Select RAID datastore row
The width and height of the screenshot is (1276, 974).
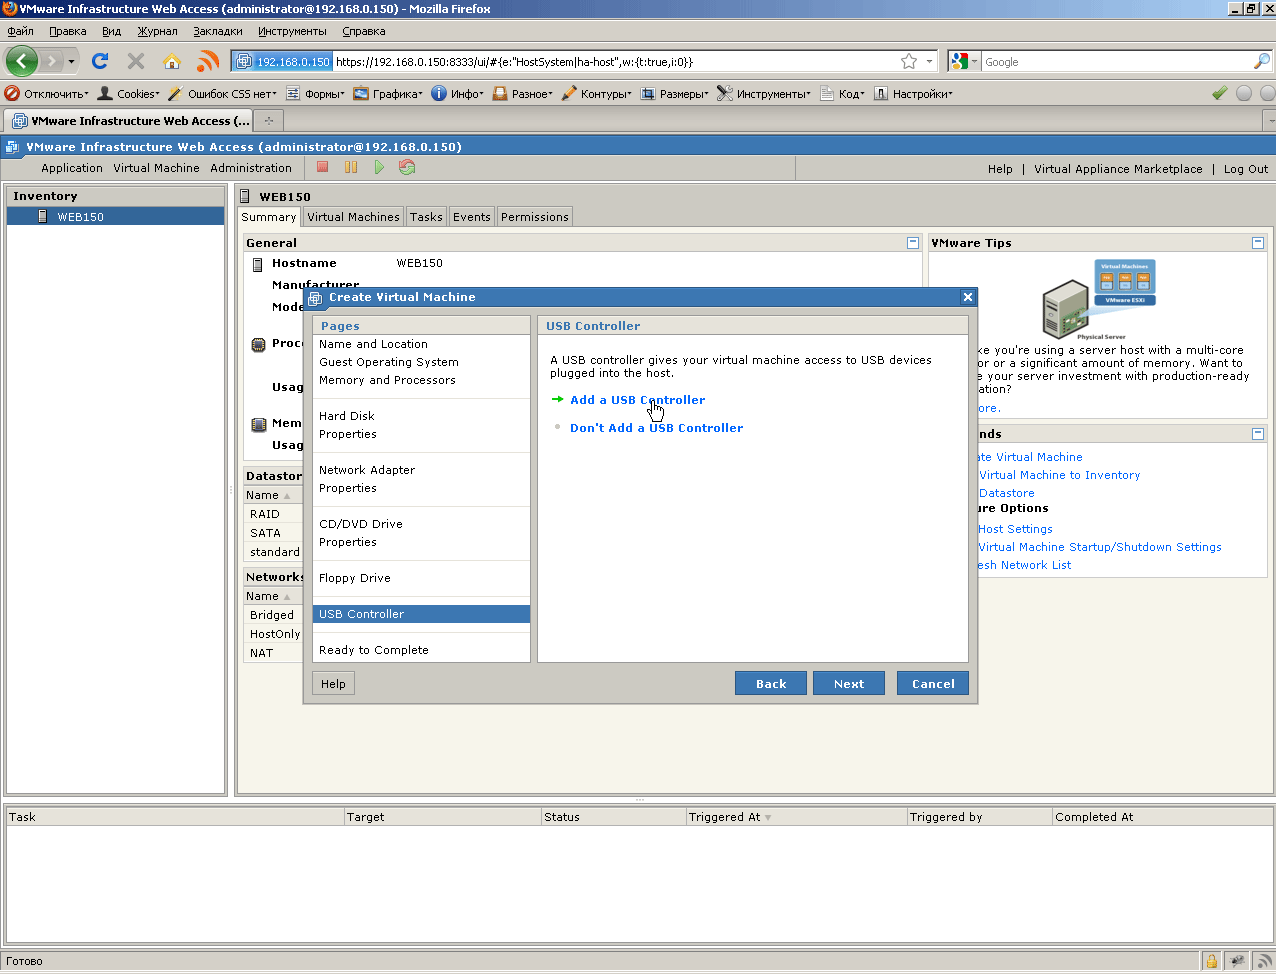(273, 514)
